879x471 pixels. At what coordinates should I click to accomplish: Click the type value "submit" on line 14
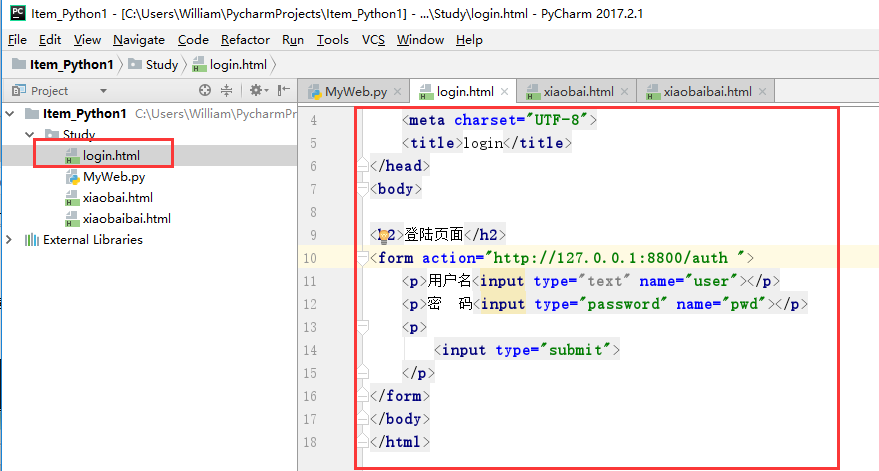point(576,350)
